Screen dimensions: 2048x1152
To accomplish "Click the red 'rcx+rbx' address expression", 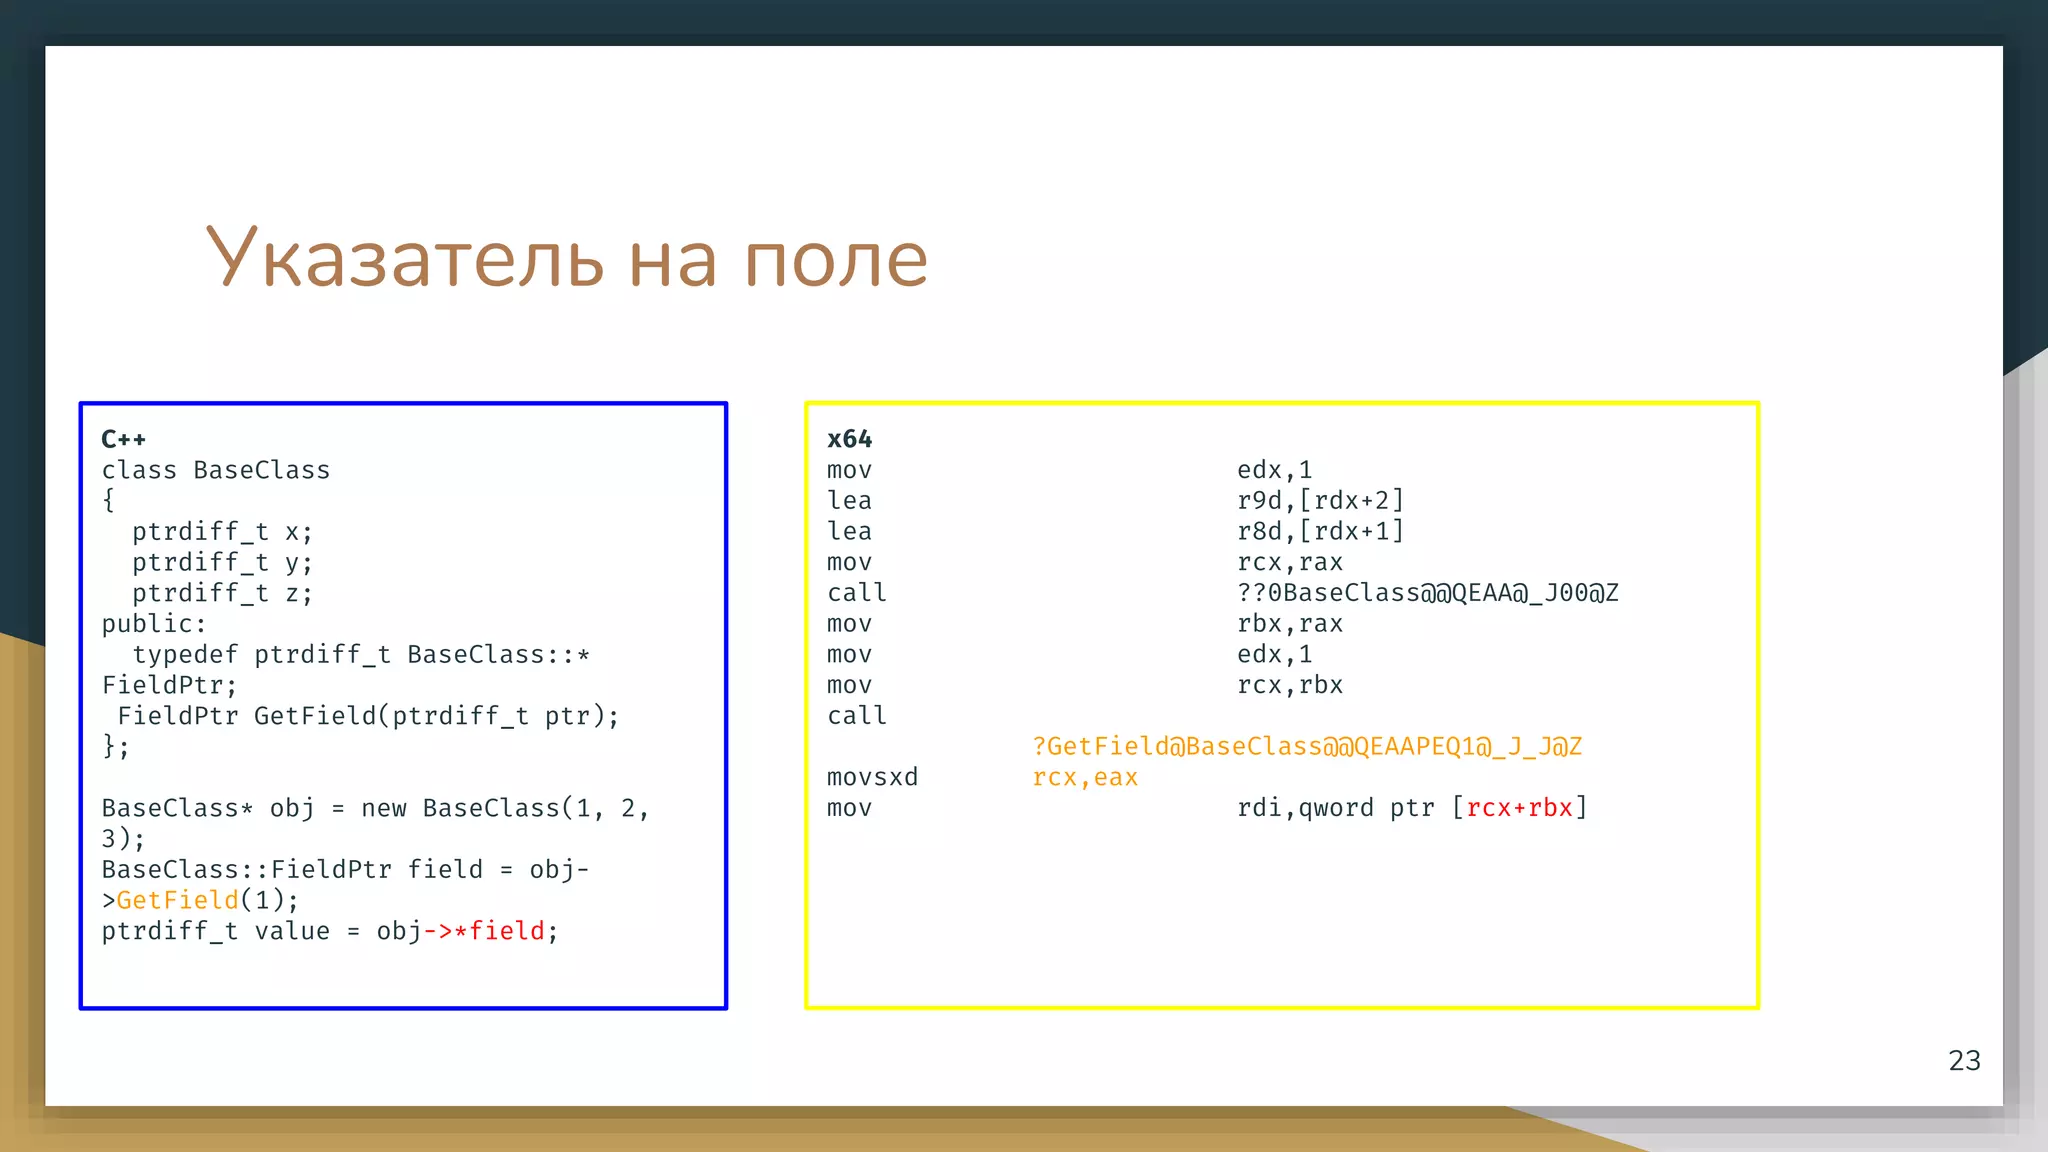I will point(1519,808).
